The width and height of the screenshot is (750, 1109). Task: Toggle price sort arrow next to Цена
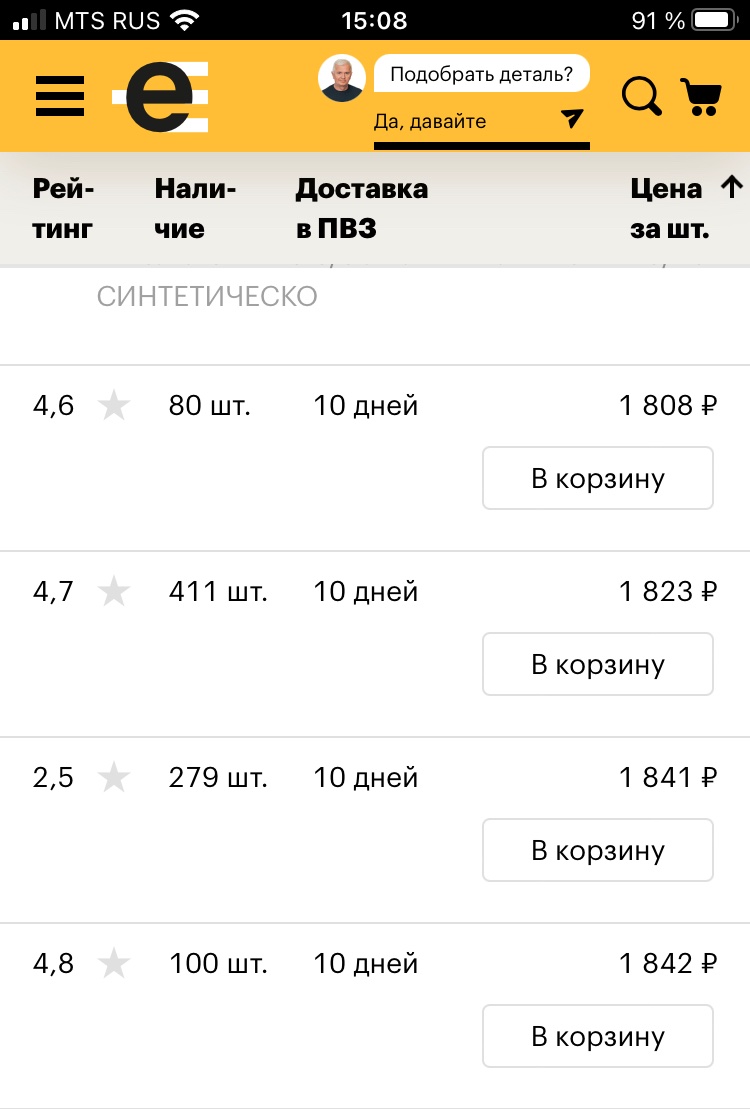(732, 187)
